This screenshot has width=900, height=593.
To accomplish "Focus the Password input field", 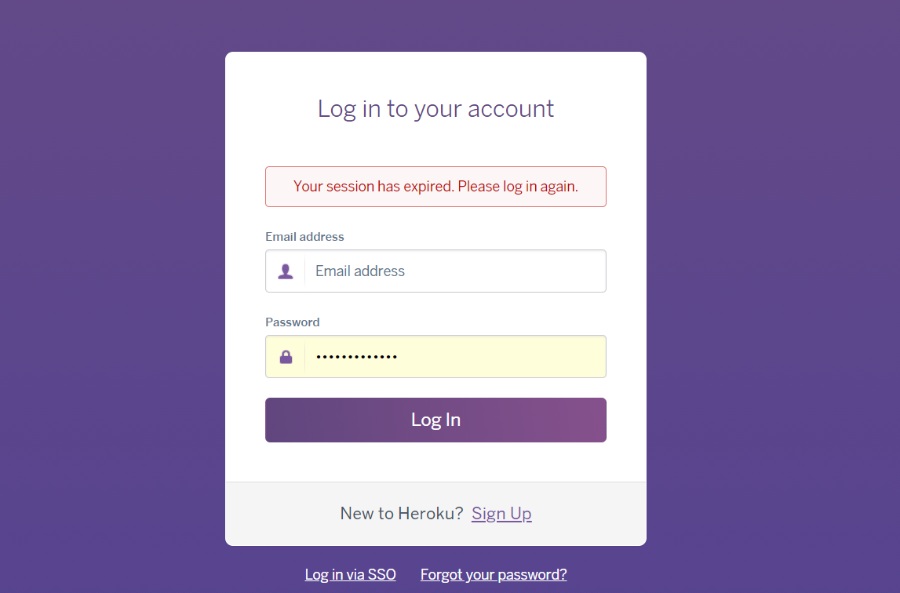I will coord(455,357).
